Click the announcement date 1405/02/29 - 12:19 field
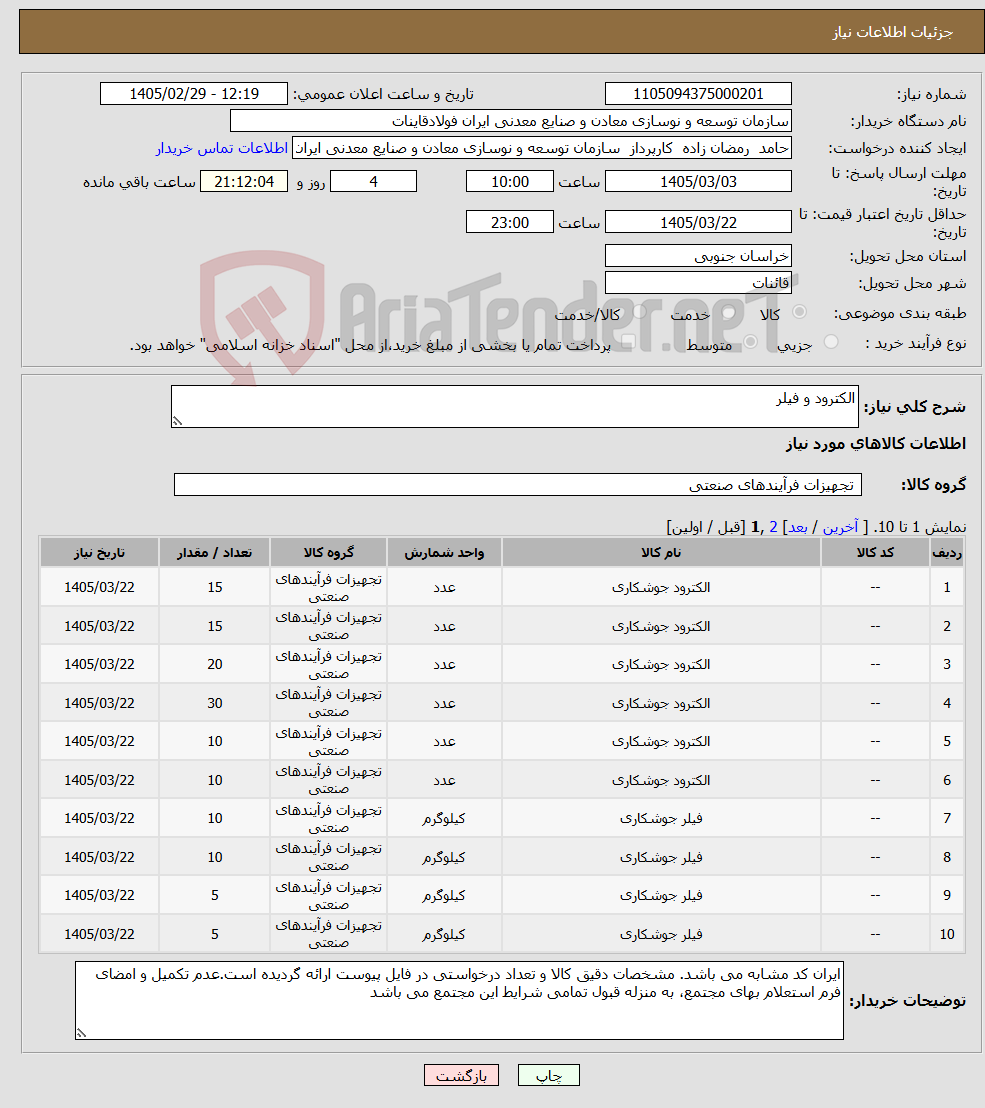The width and height of the screenshot is (985, 1108). pos(194,93)
